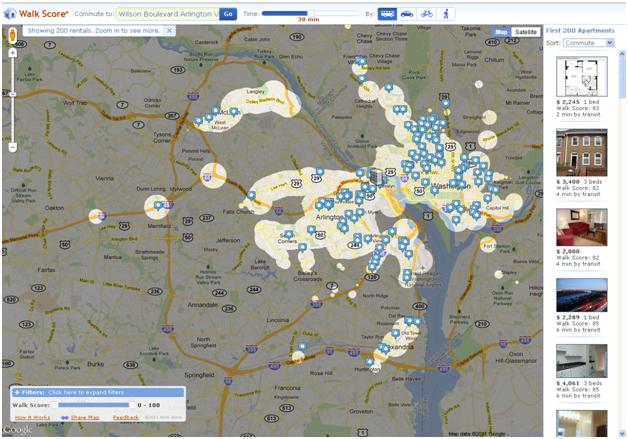
Task: Dismiss the 'Showing 200 rentals' notice
Action: tap(169, 30)
